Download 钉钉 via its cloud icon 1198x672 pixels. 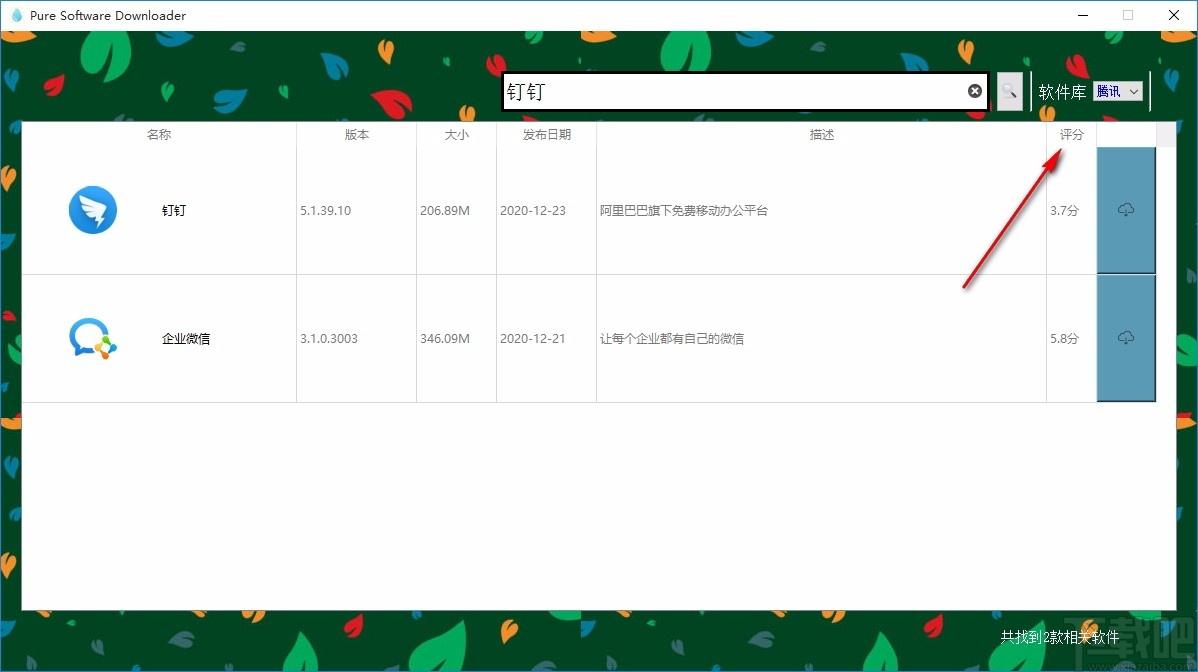pyautogui.click(x=1126, y=210)
